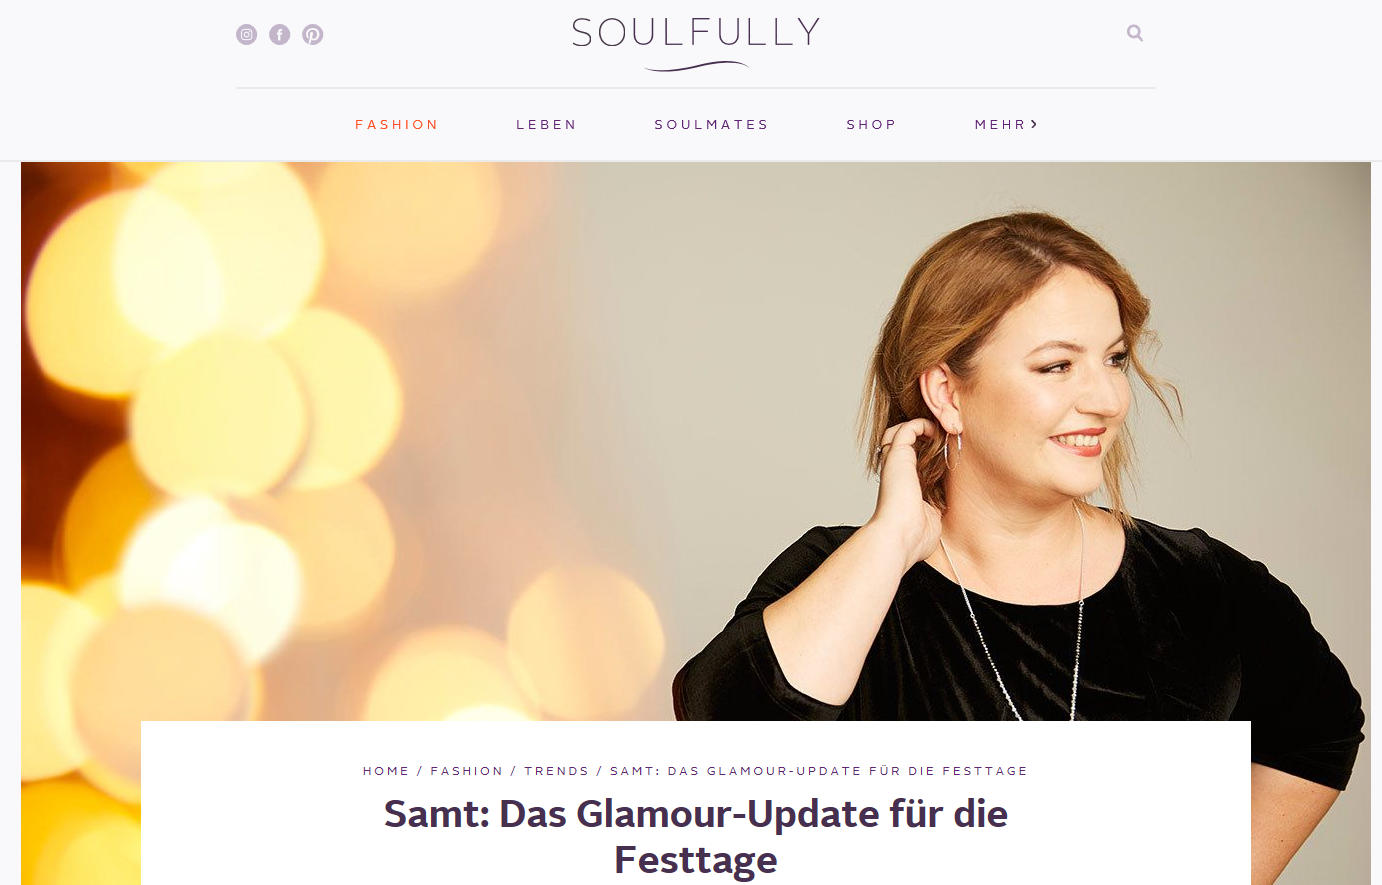The width and height of the screenshot is (1382, 885).
Task: Expand the Mehr menu chevron arrow
Action: 1034,124
